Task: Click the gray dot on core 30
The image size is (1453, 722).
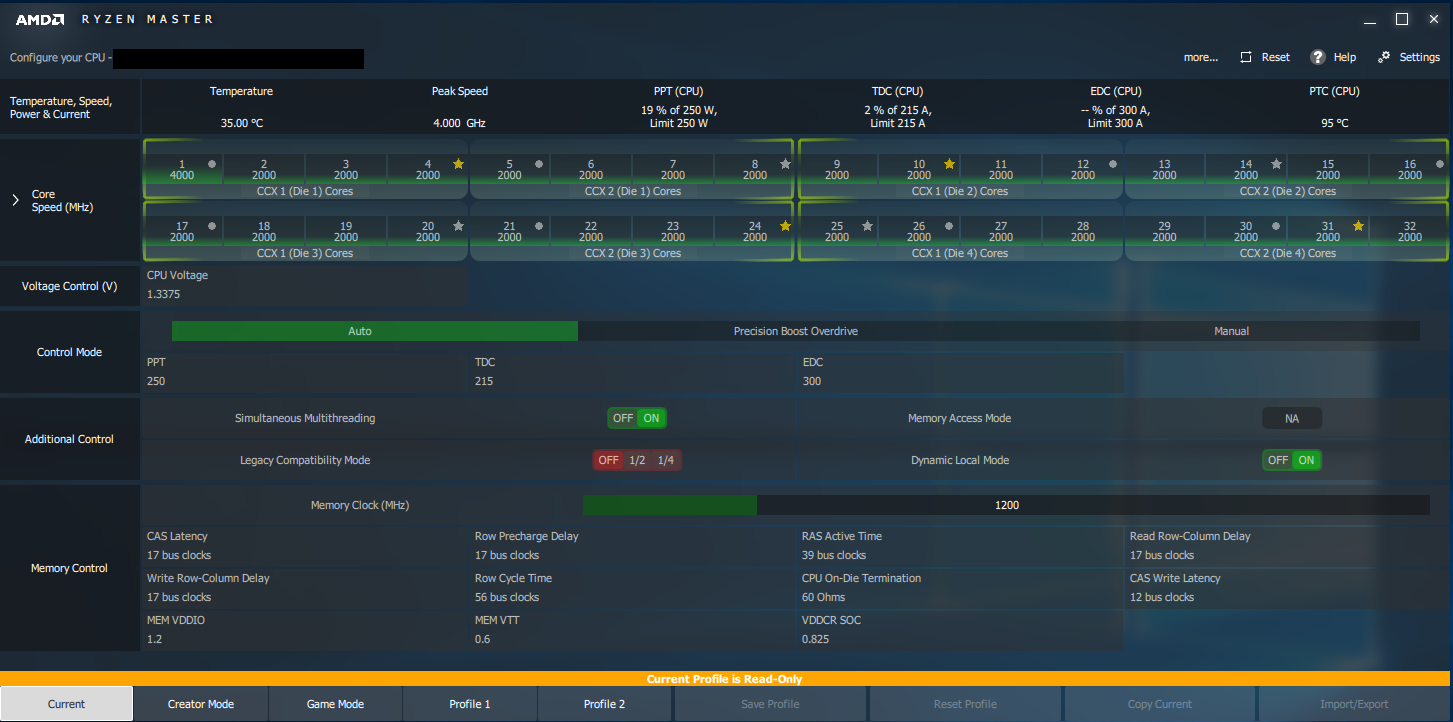Action: tap(1276, 226)
